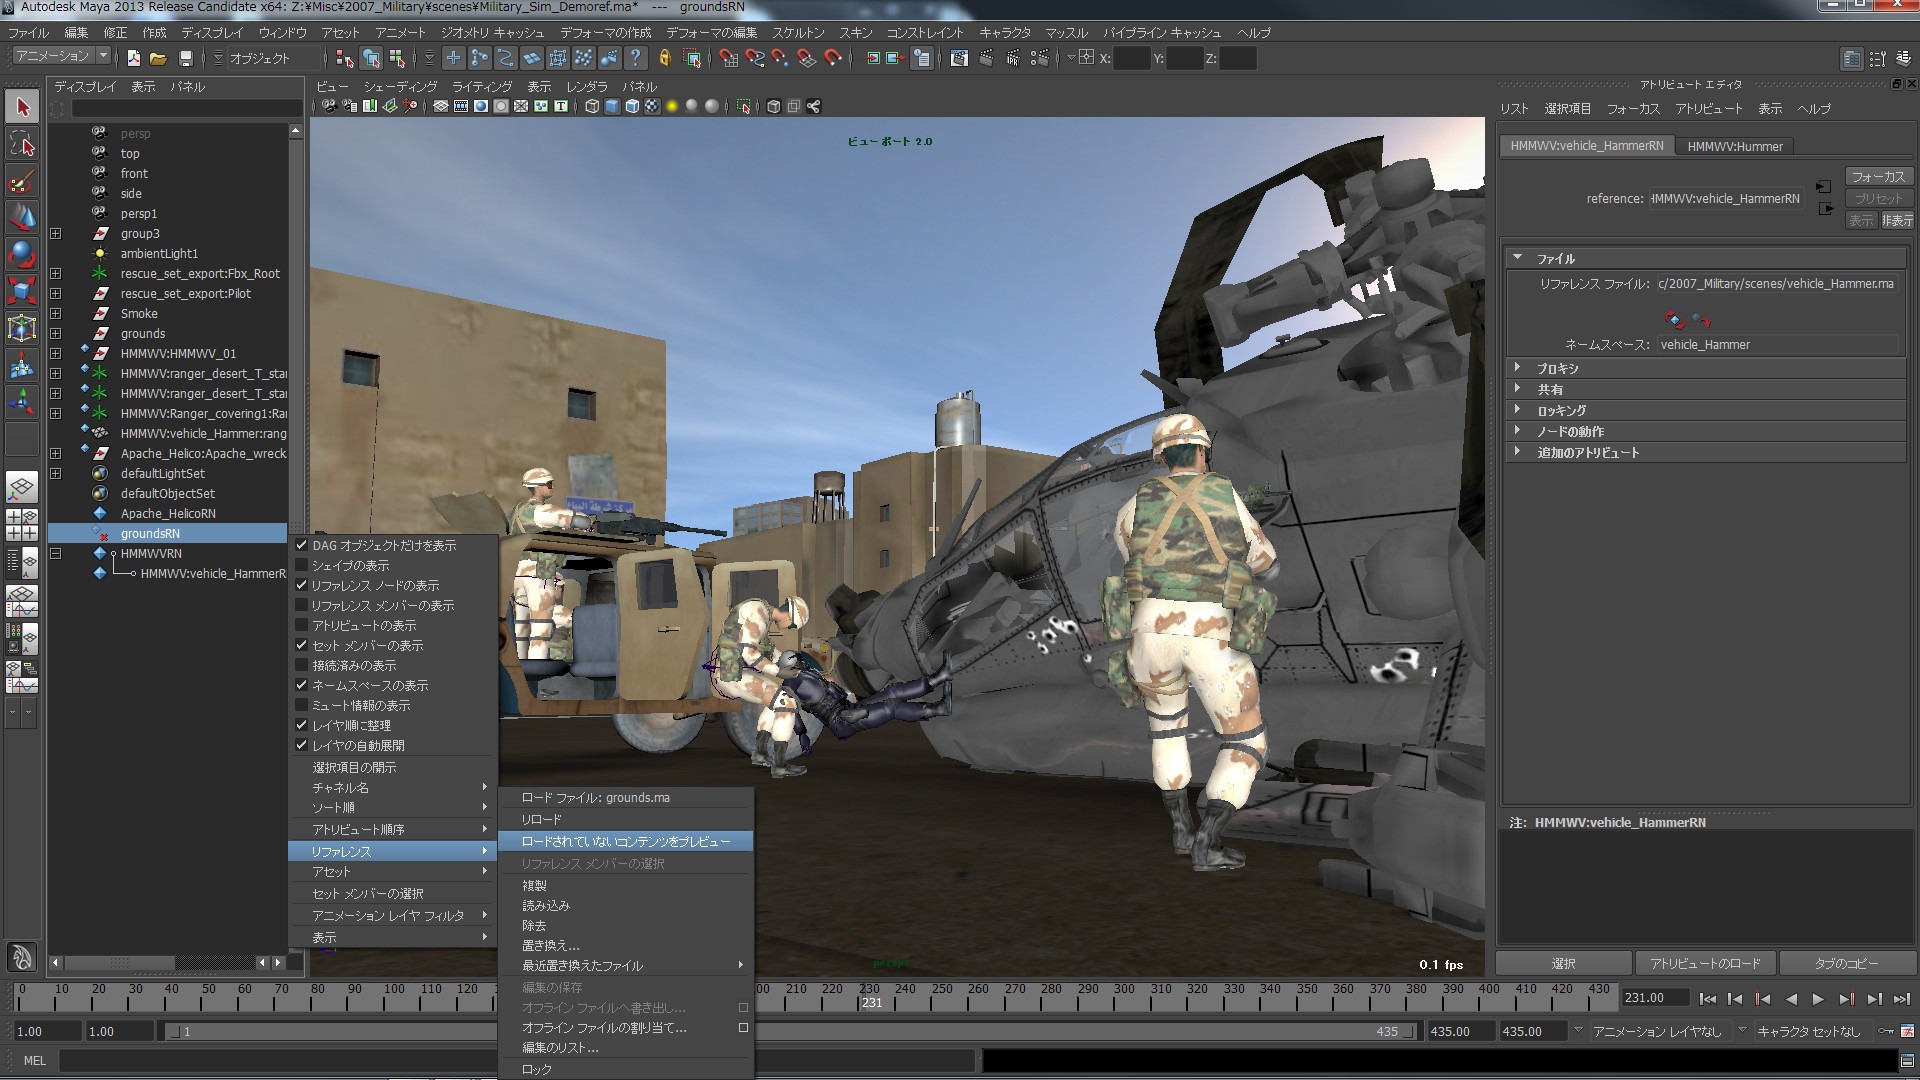Open the Script Editor icon at bottom right
This screenshot has height=1080, width=1920.
pos(1906,1061)
